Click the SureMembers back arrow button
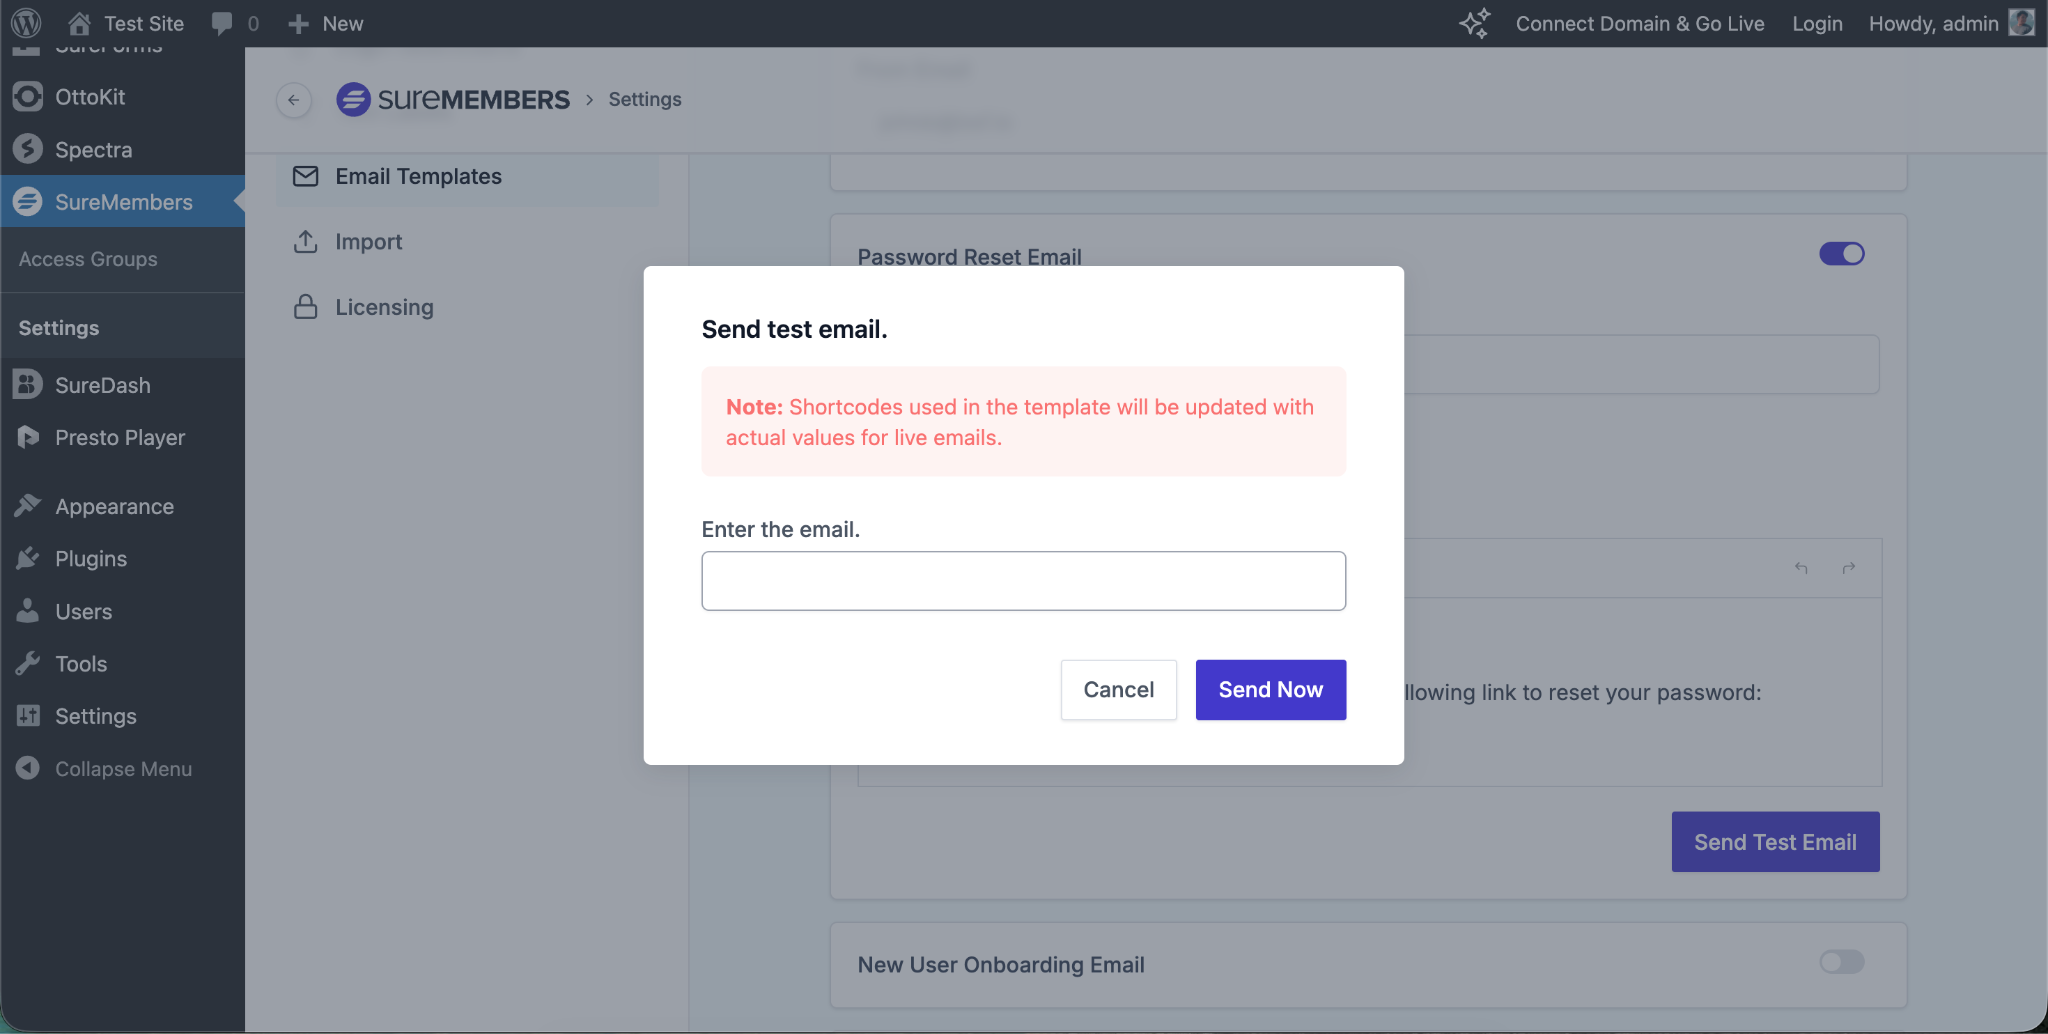 tap(294, 100)
